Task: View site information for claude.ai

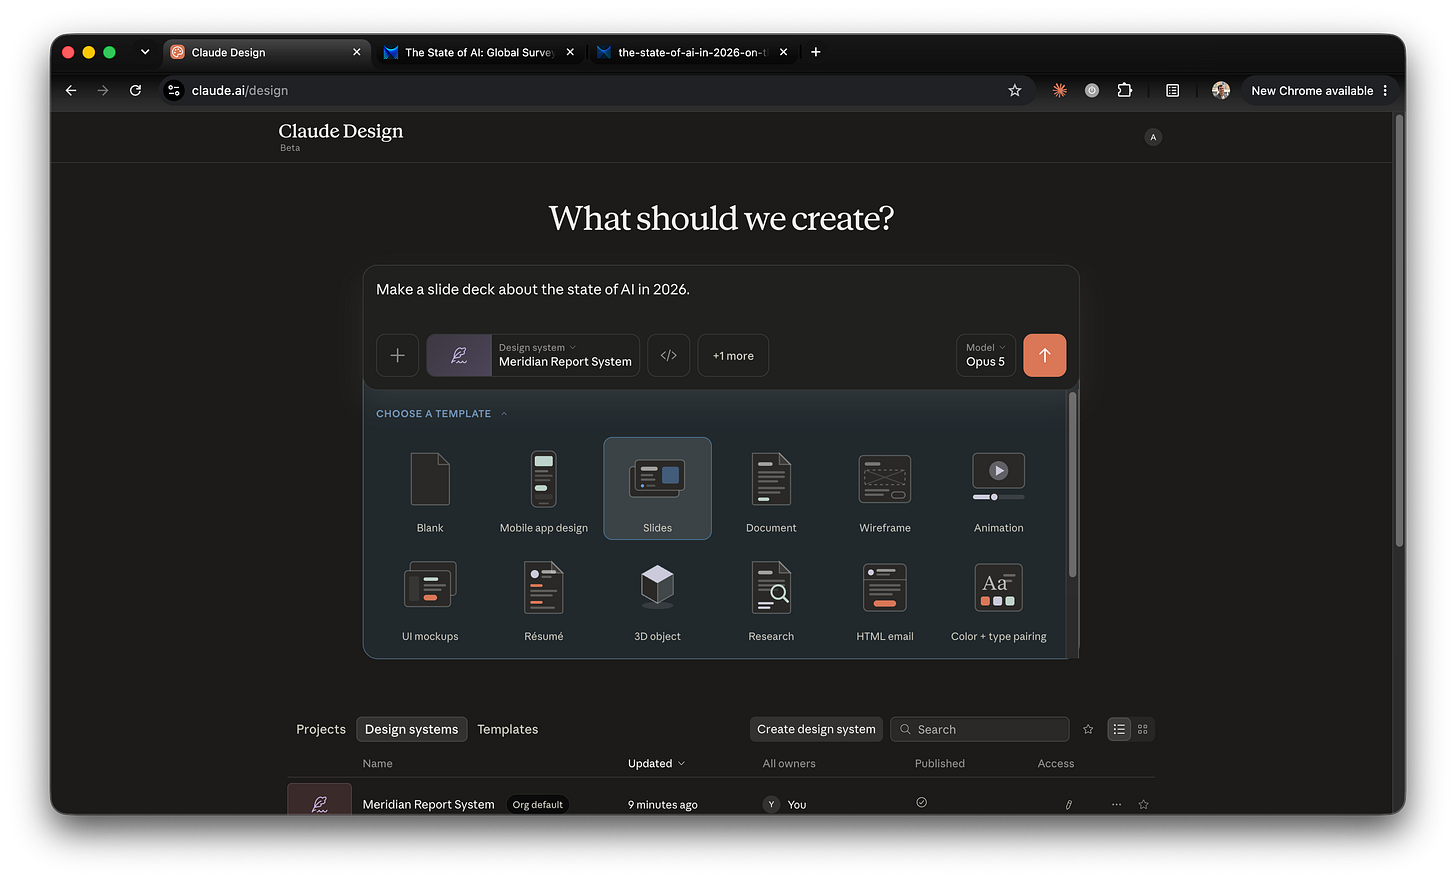Action: 174,90
